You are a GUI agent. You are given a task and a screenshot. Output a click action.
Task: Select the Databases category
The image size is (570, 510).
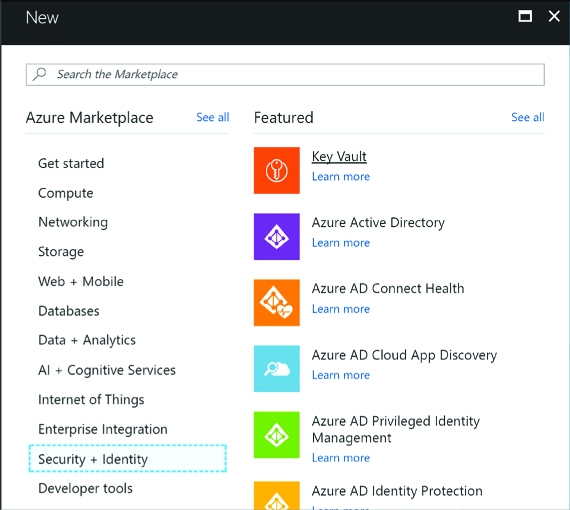tap(69, 311)
